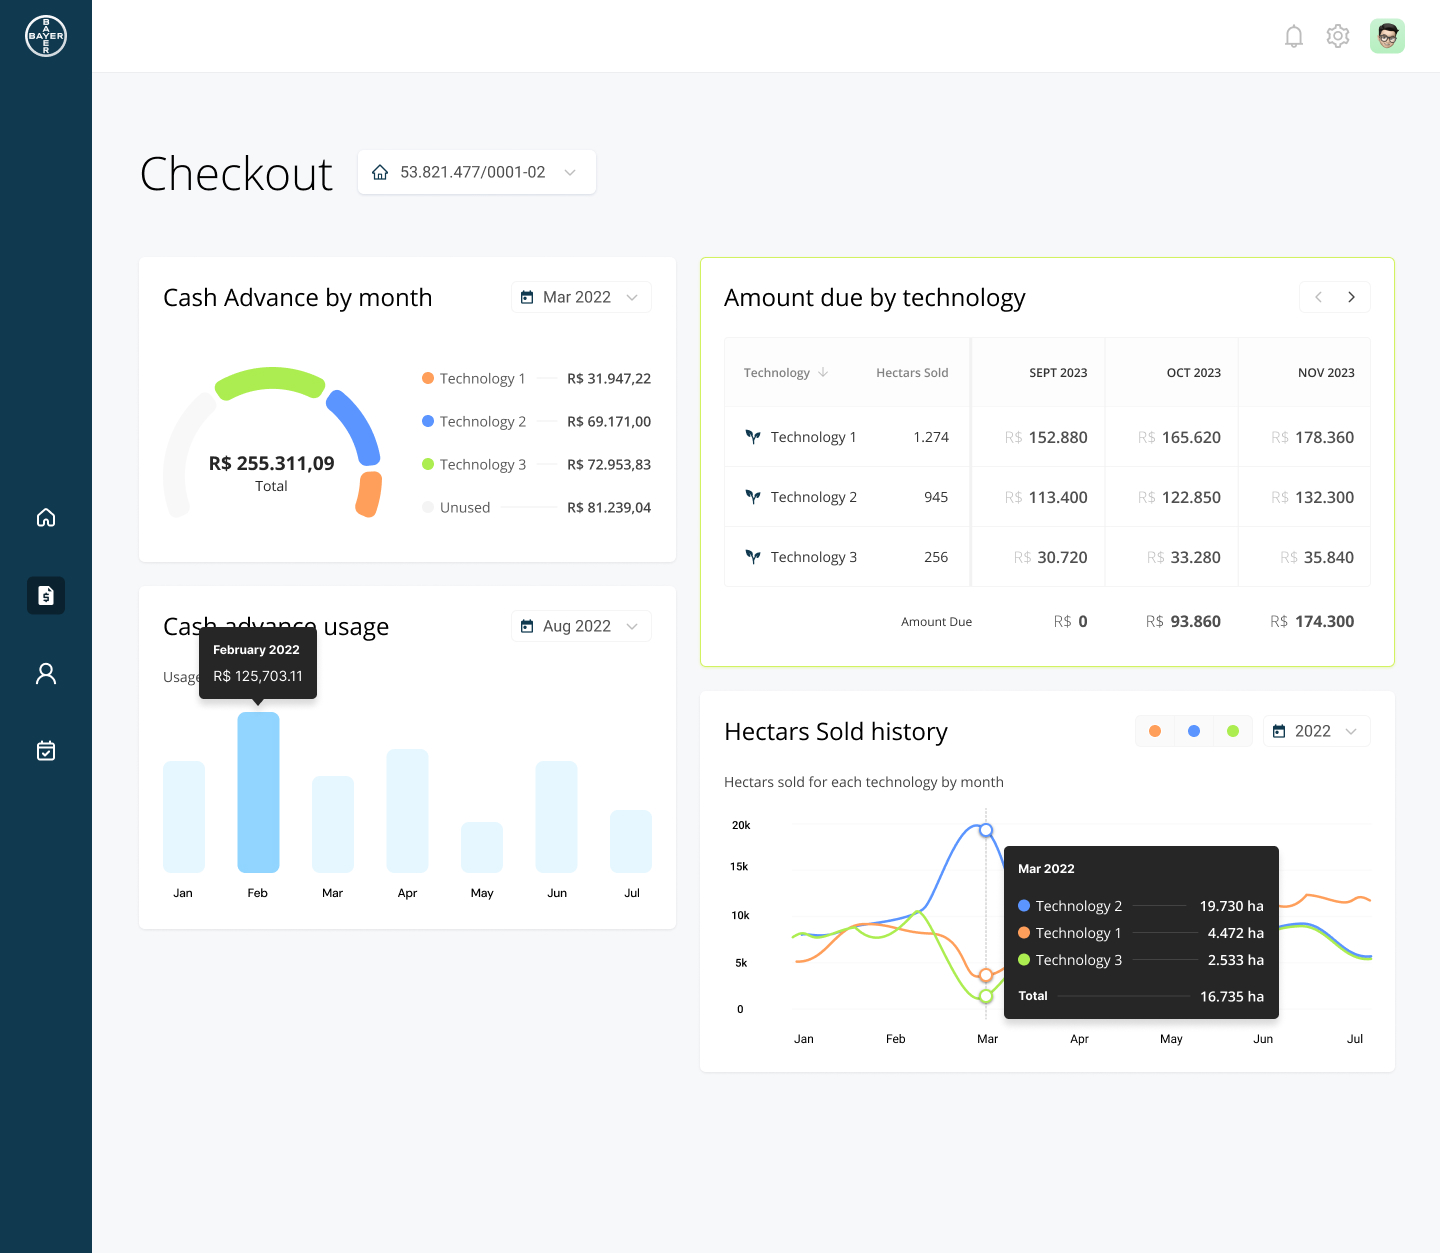This screenshot has width=1440, height=1253.
Task: Click the R$ 174.300 amount due total
Action: click(1312, 621)
